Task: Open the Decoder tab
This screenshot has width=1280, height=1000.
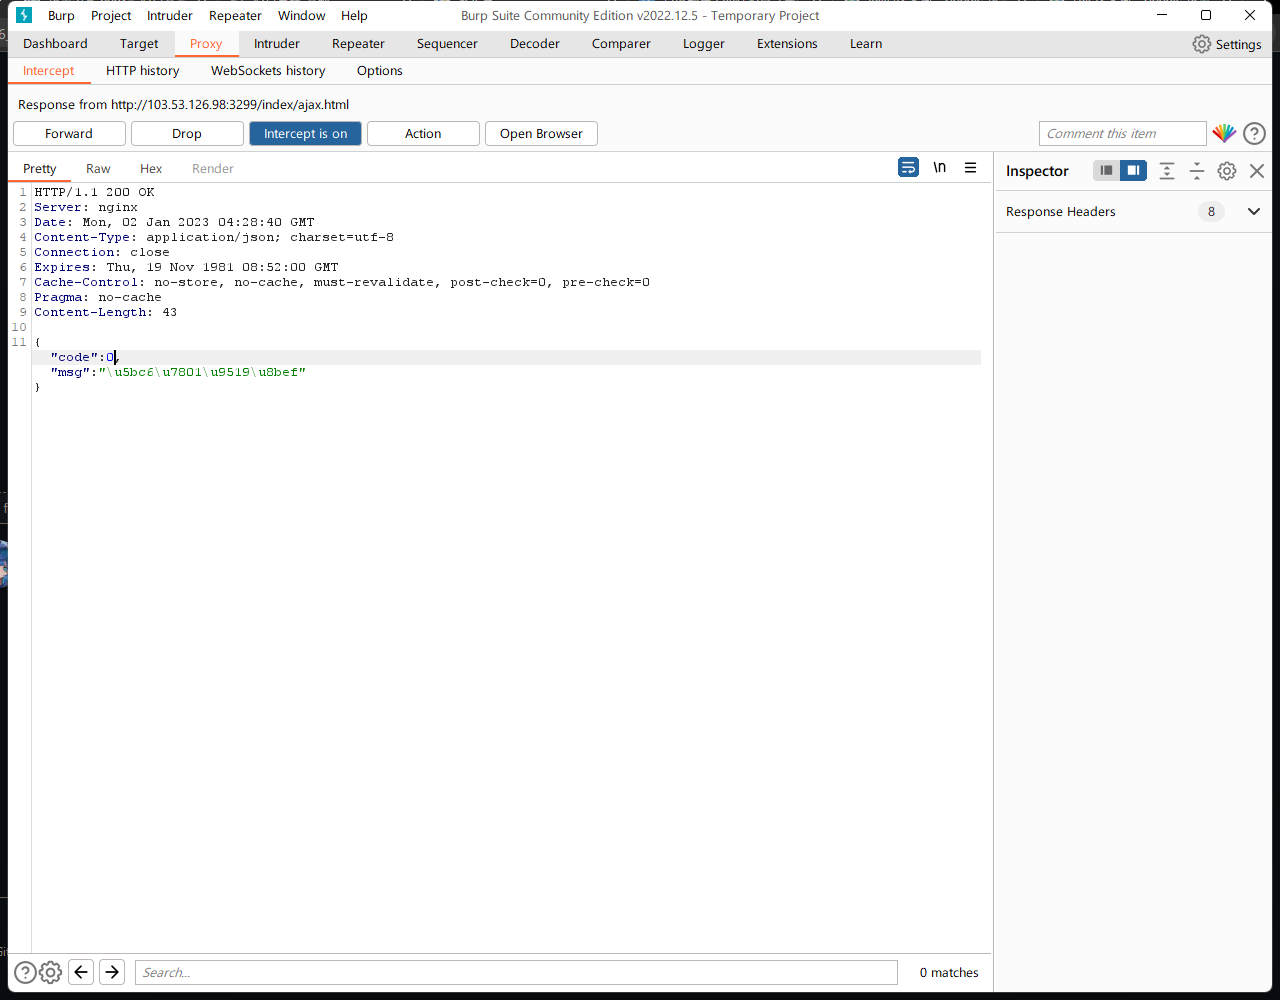Action: [x=535, y=44]
